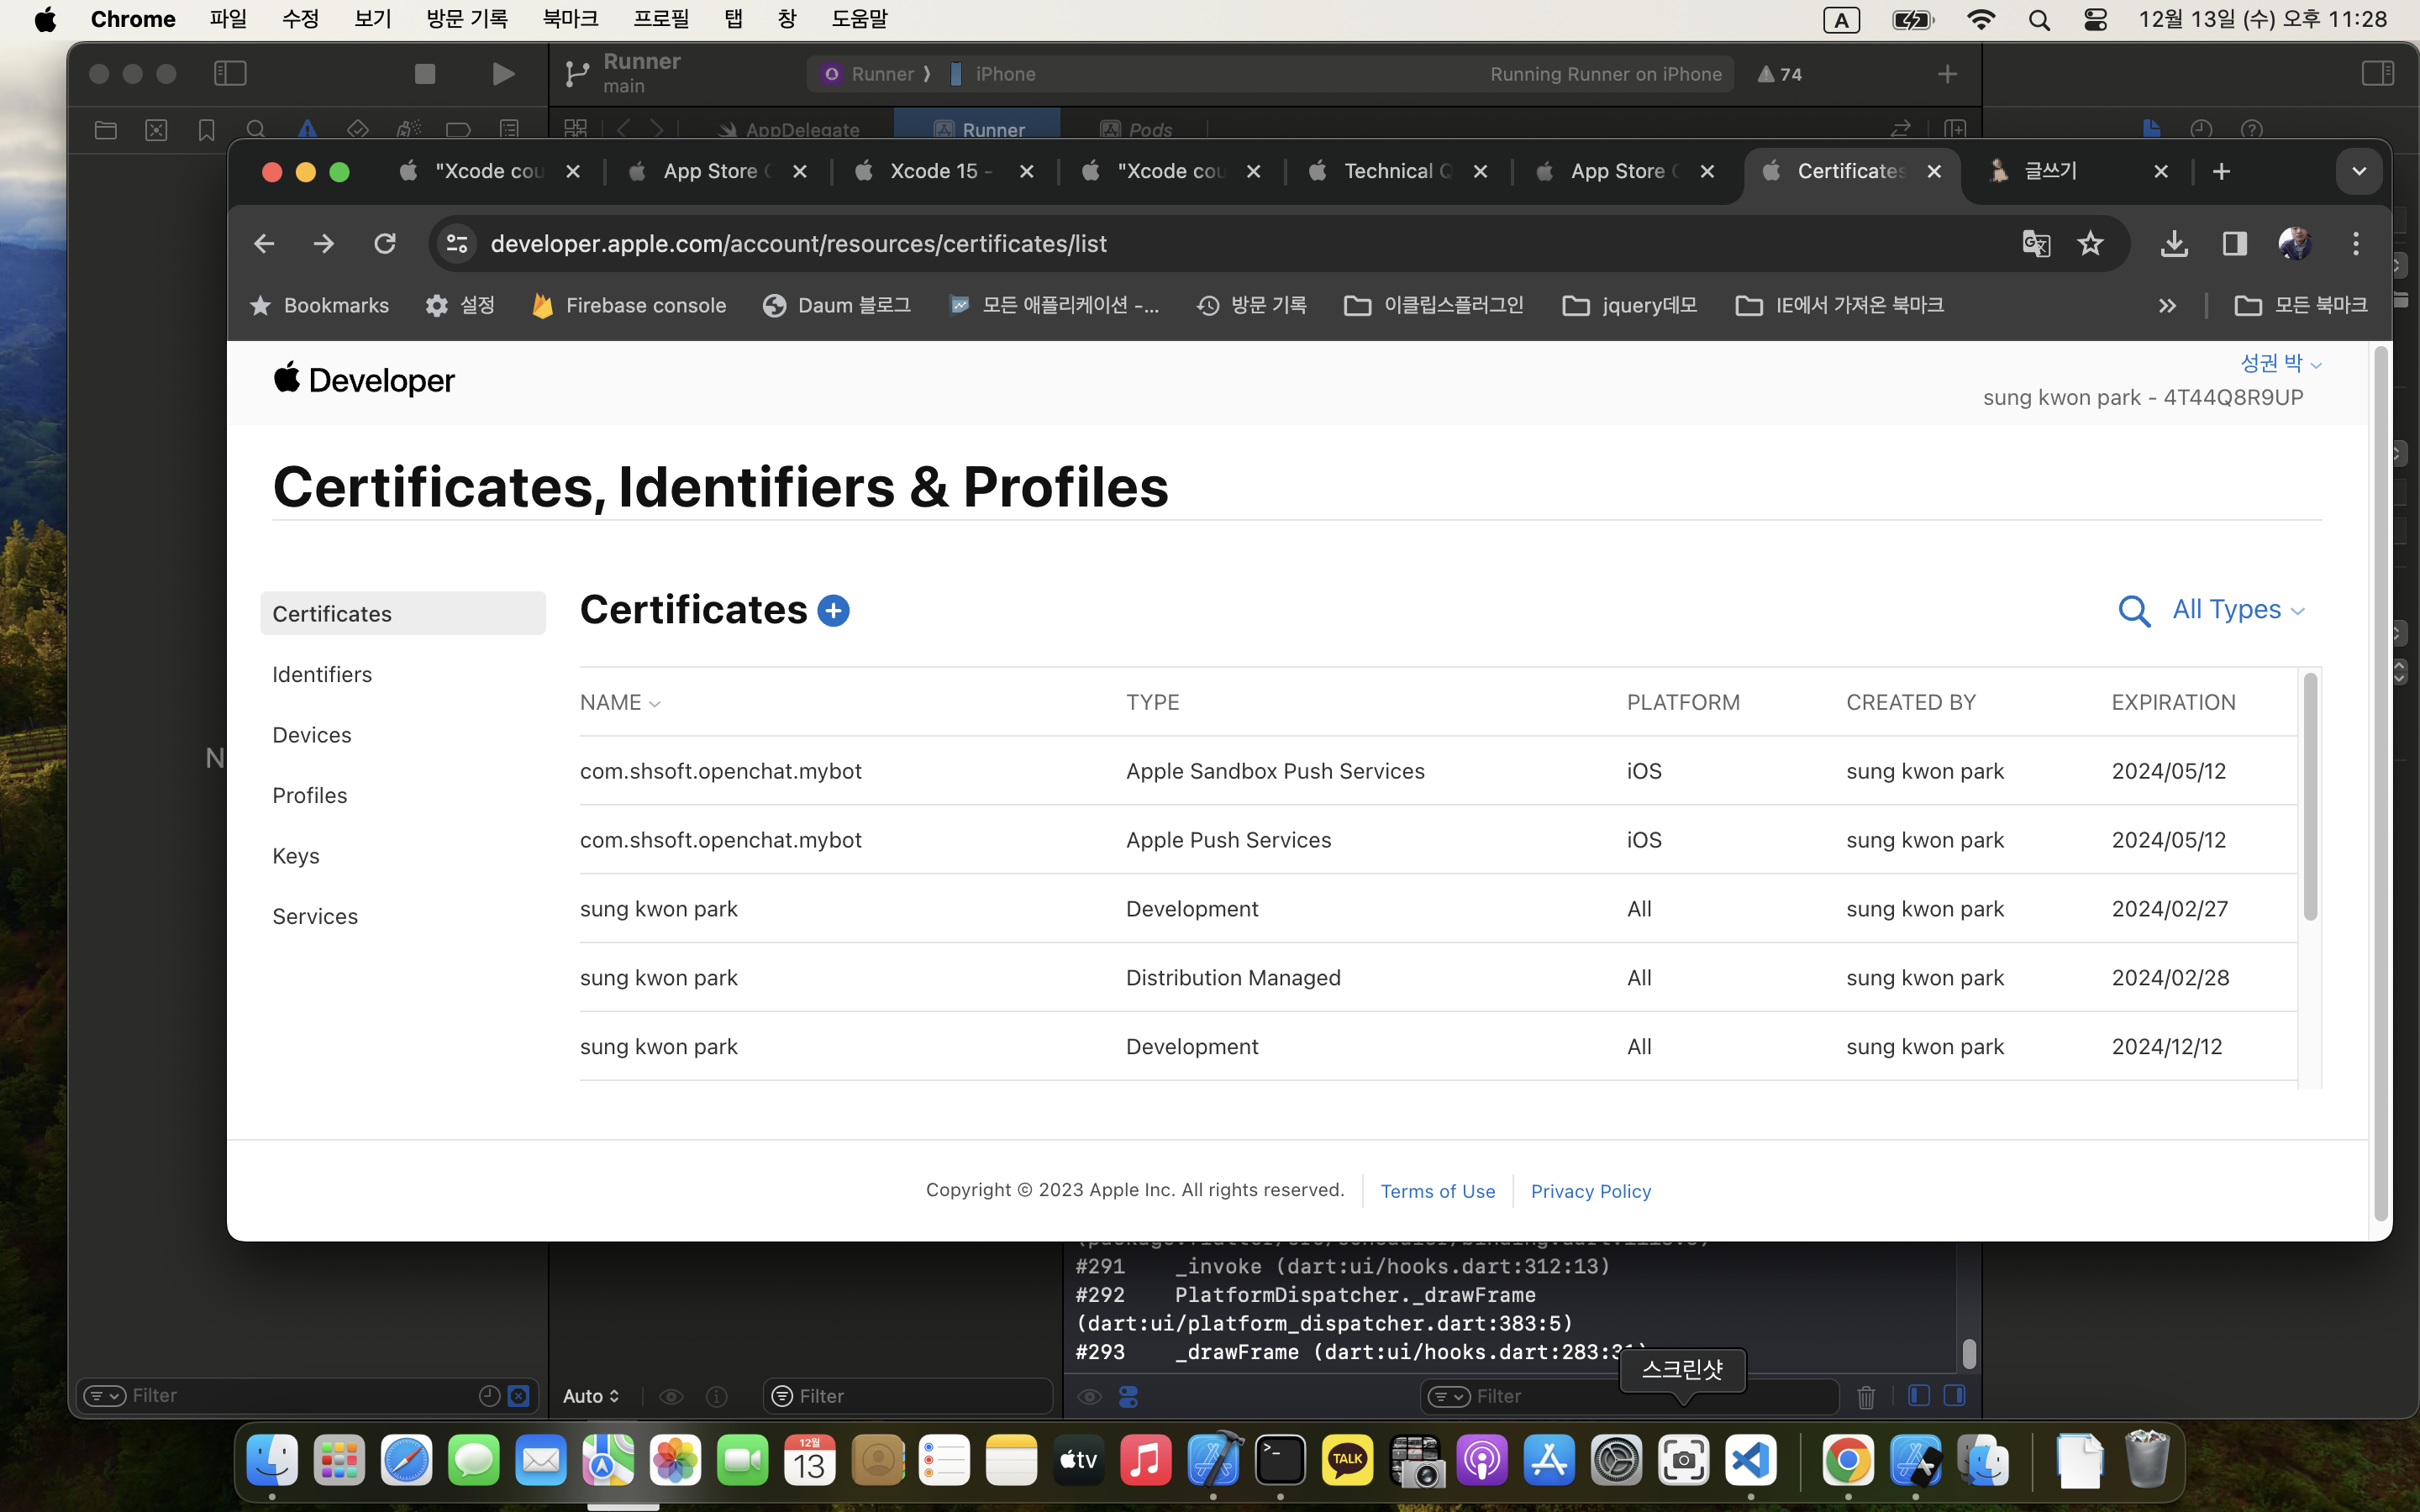Open the 성권 박 account dropdown
Viewport: 2420px width, 1512px height.
2280,363
